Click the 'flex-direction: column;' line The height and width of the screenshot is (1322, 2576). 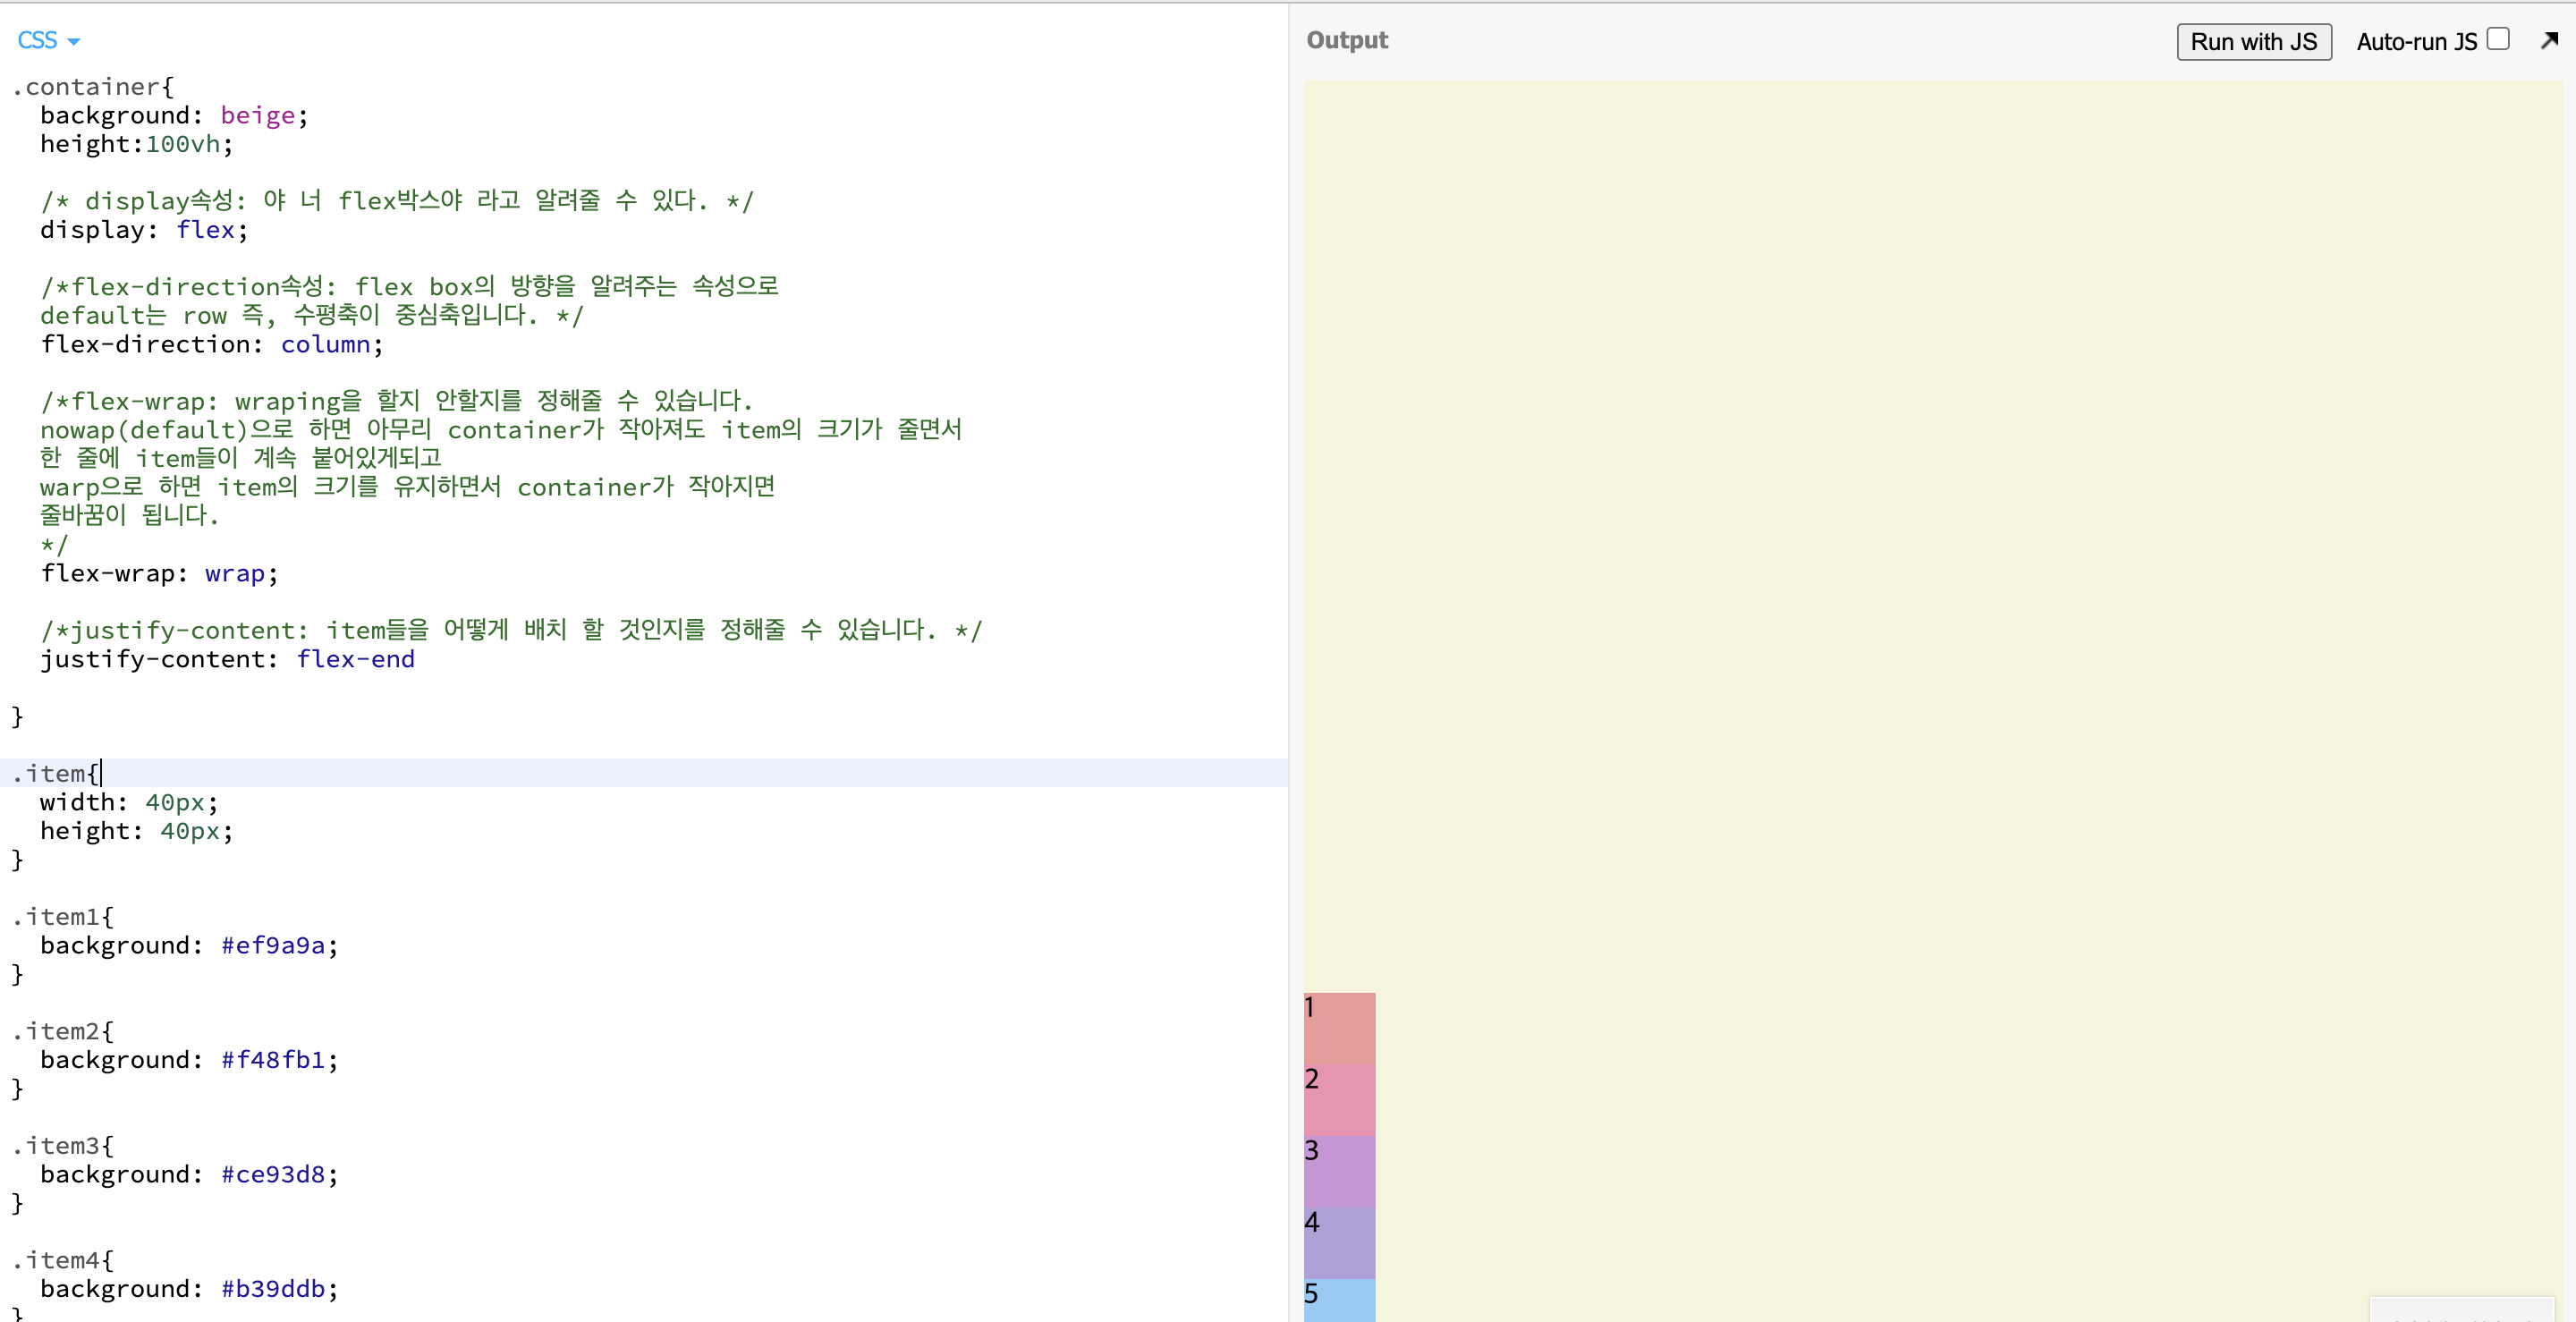point(211,345)
